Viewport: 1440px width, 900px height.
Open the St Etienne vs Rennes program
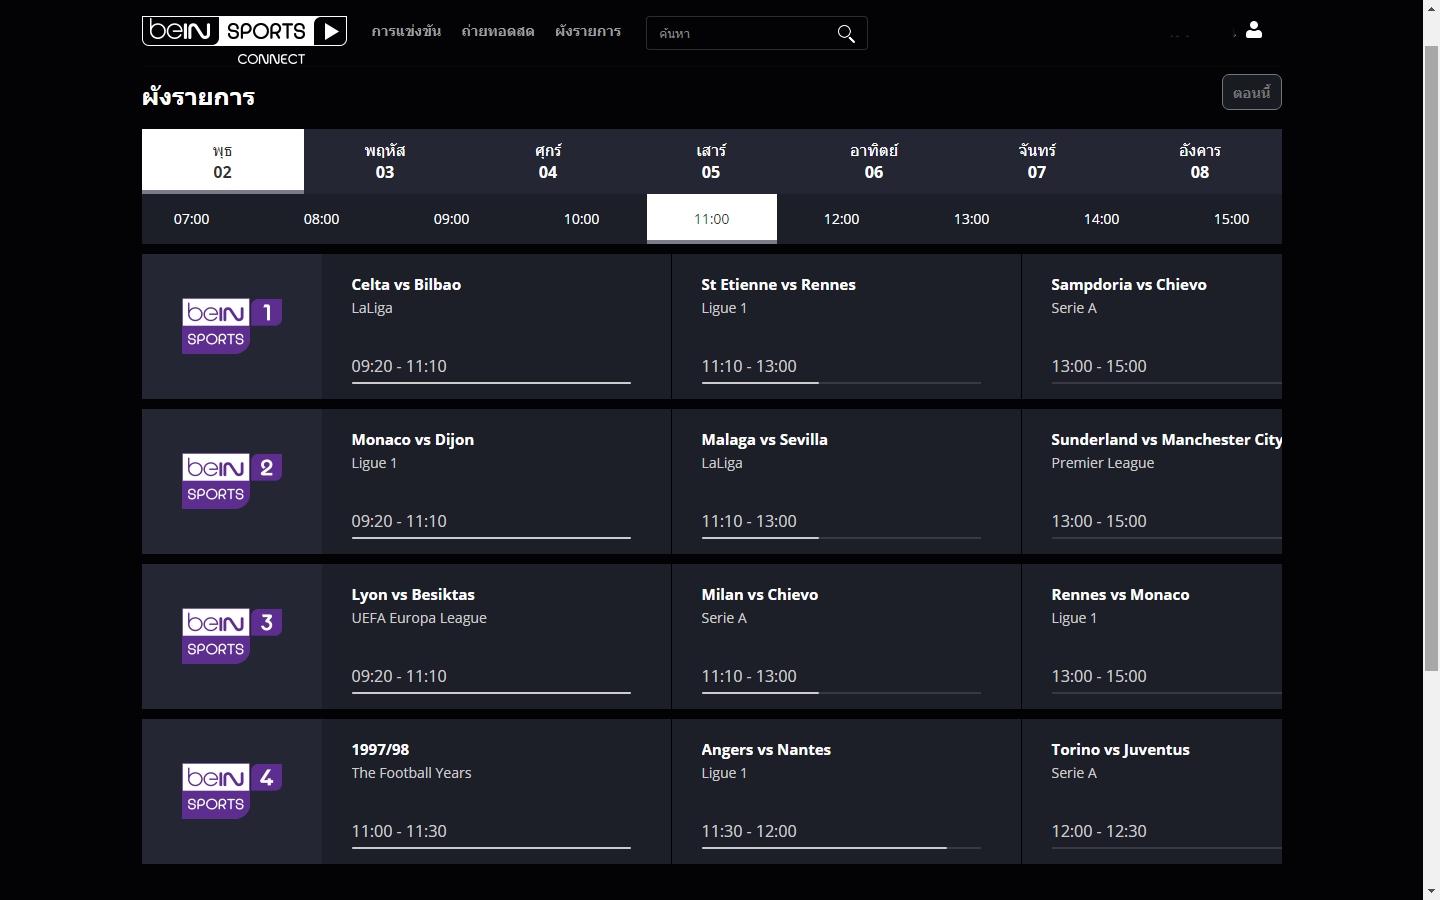tap(846, 326)
